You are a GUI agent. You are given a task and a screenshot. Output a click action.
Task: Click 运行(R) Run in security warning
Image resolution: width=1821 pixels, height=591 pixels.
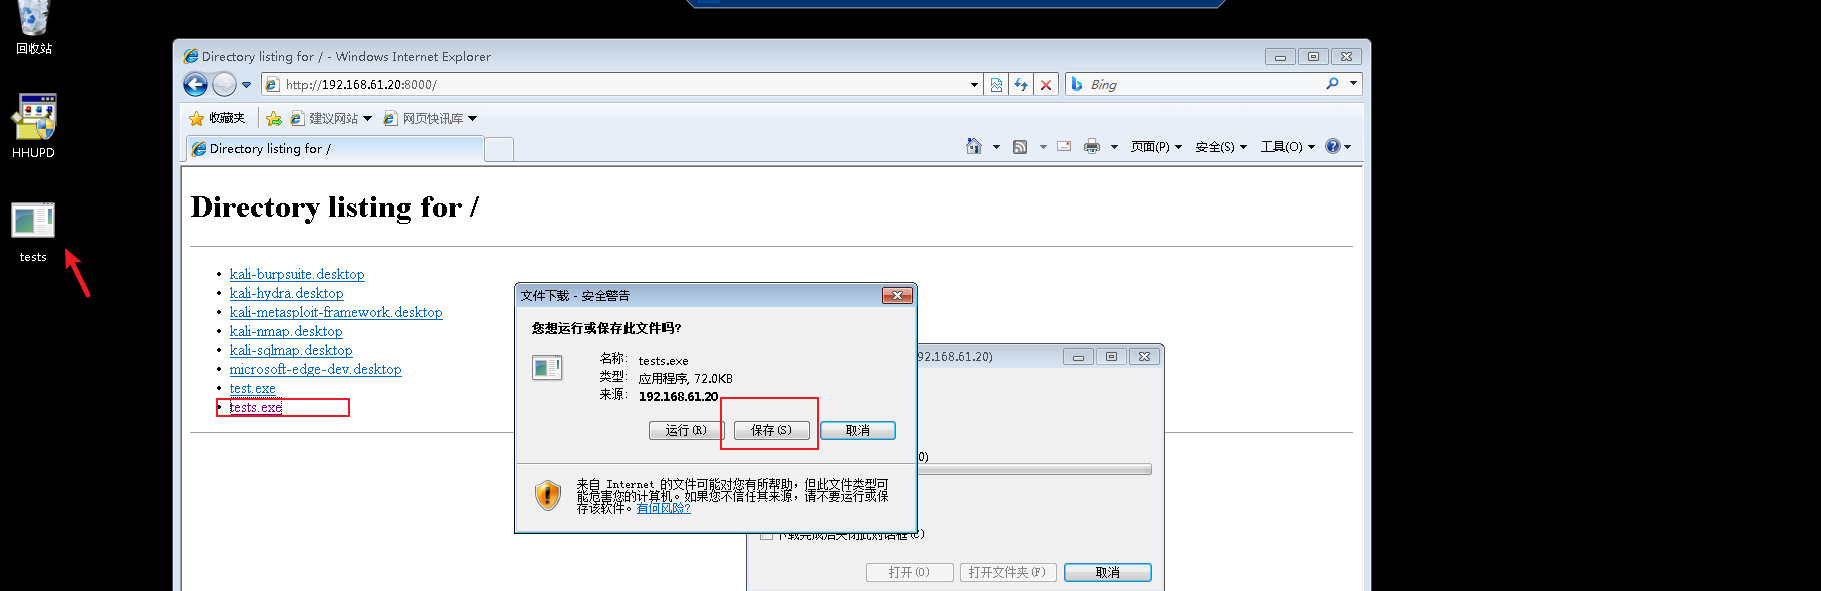[x=686, y=430]
